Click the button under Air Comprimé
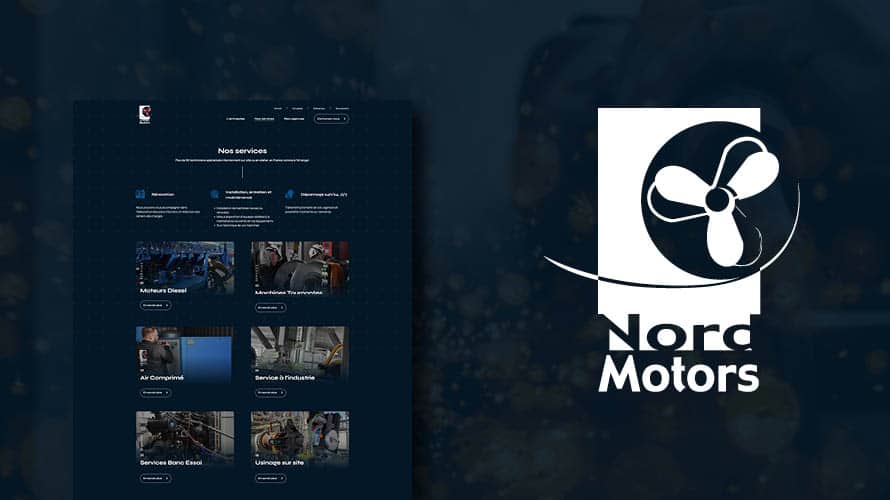This screenshot has width=890, height=500. [x=156, y=393]
